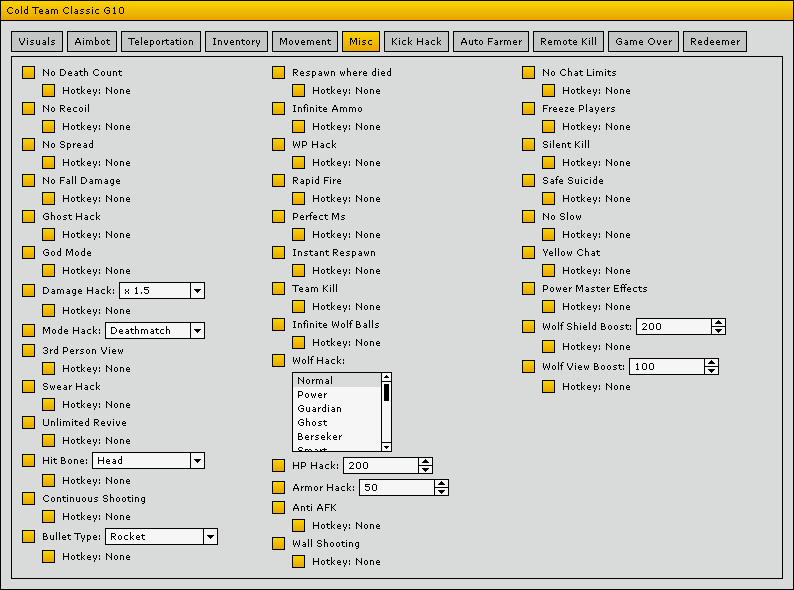
Task: Click the Wolf Shield Boost value field
Action: point(671,327)
